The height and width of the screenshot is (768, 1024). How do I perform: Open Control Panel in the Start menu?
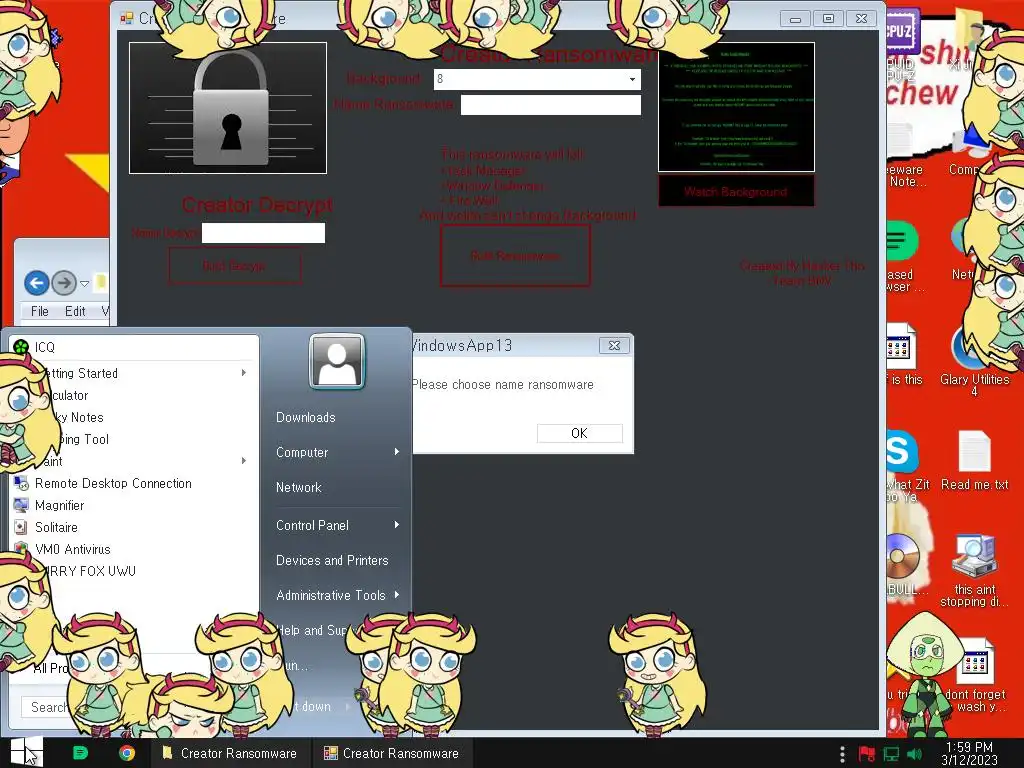coord(312,525)
